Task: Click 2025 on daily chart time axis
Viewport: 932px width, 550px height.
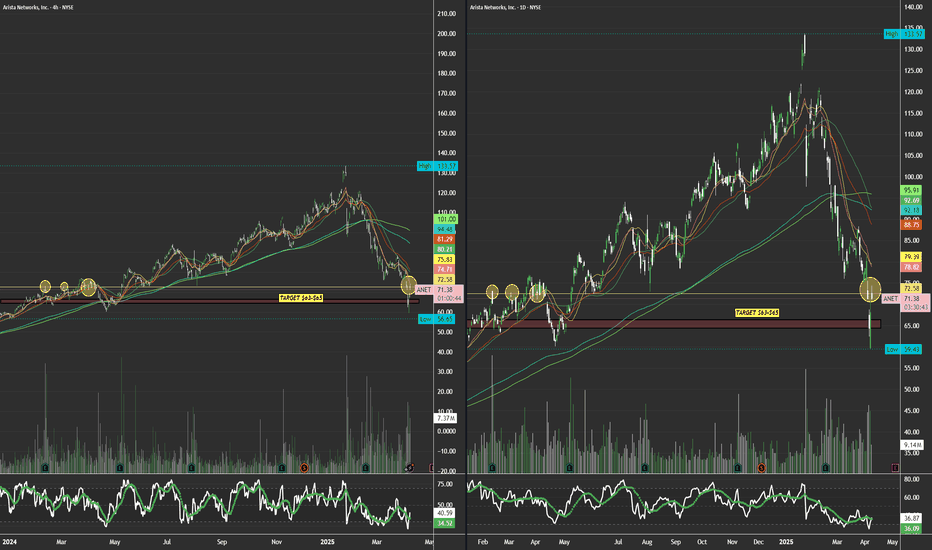Action: tap(786, 542)
